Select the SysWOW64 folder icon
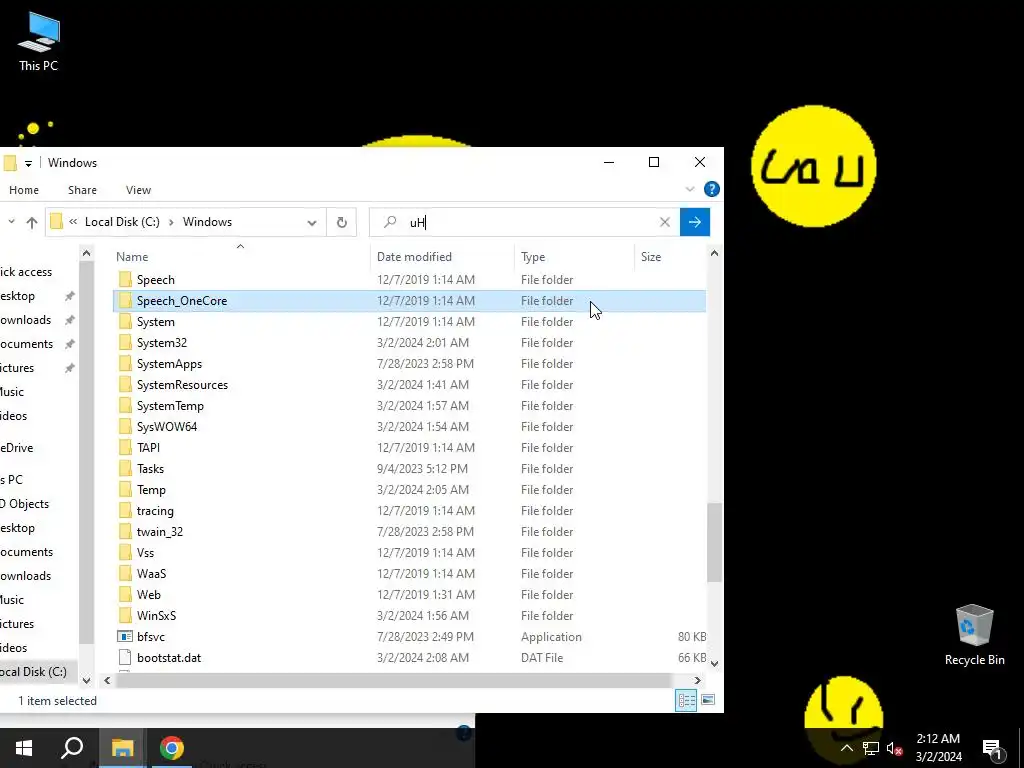 pyautogui.click(x=125, y=427)
